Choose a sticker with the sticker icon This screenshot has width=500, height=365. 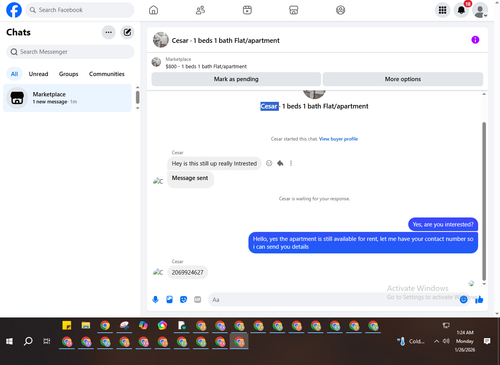click(x=183, y=300)
